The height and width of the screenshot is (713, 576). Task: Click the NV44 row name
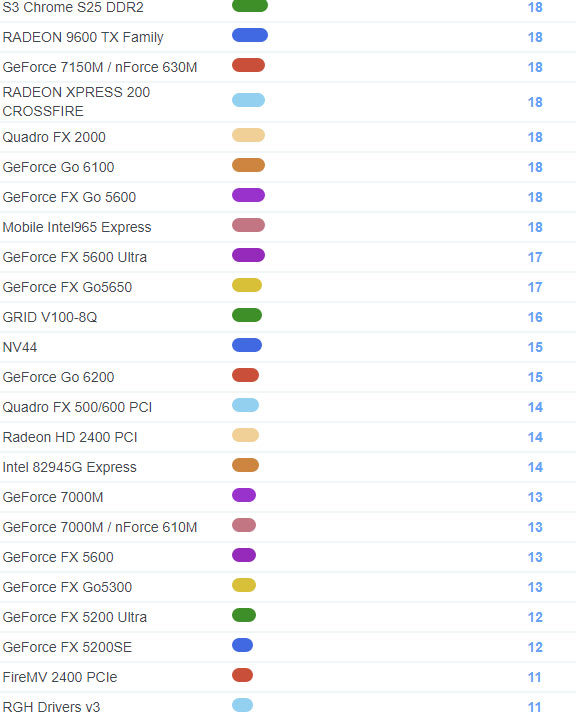pos(20,347)
